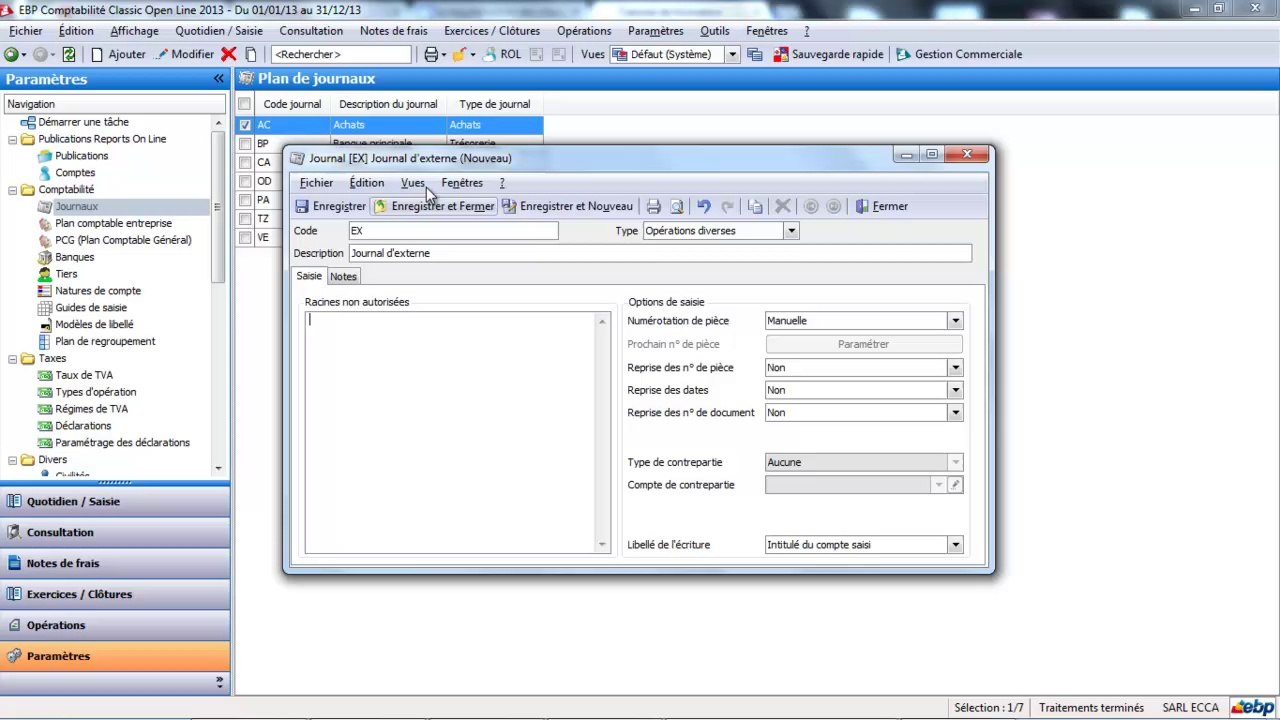Open the Notes de frais menu

coord(394,31)
